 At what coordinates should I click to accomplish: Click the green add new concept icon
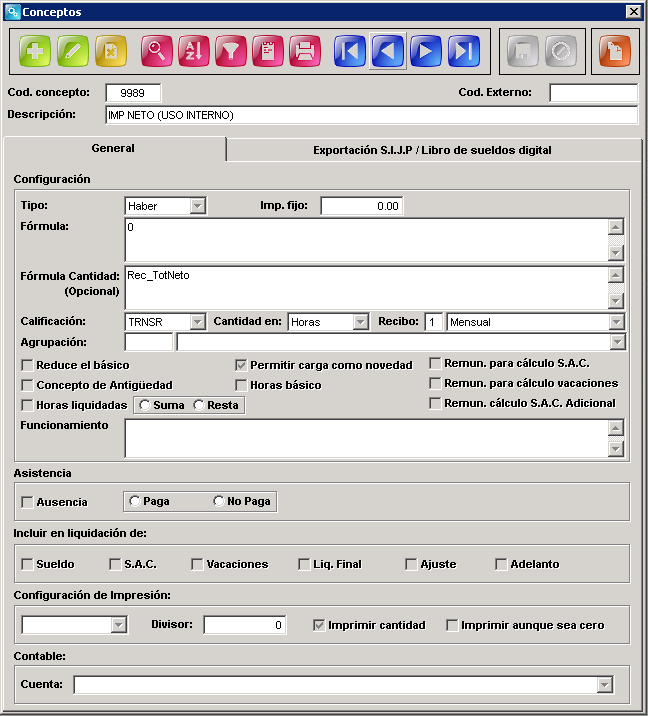pos(35,51)
